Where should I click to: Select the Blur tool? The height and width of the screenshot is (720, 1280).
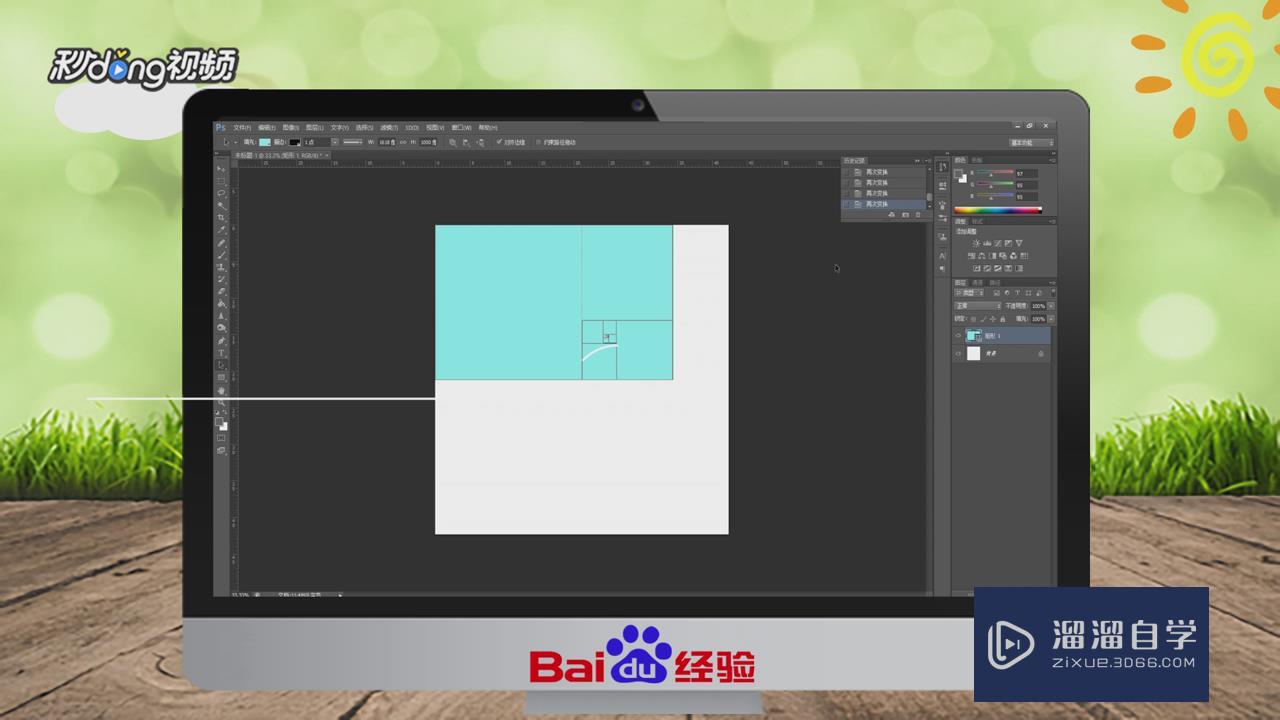pyautogui.click(x=221, y=316)
